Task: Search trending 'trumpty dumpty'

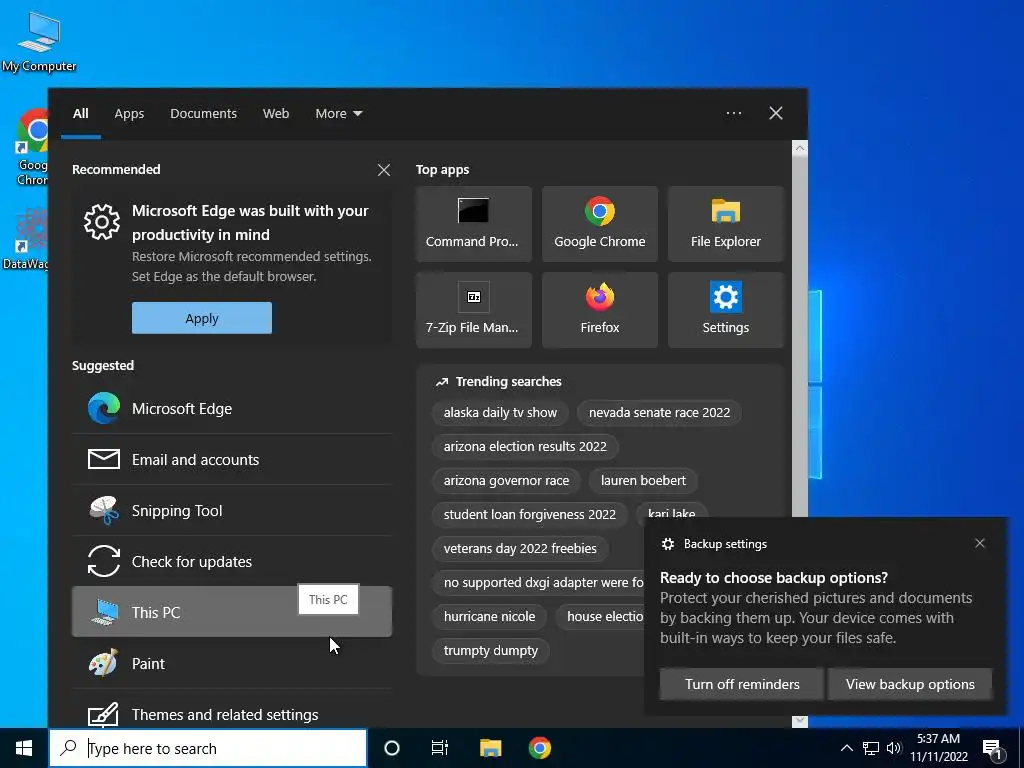Action: point(490,650)
